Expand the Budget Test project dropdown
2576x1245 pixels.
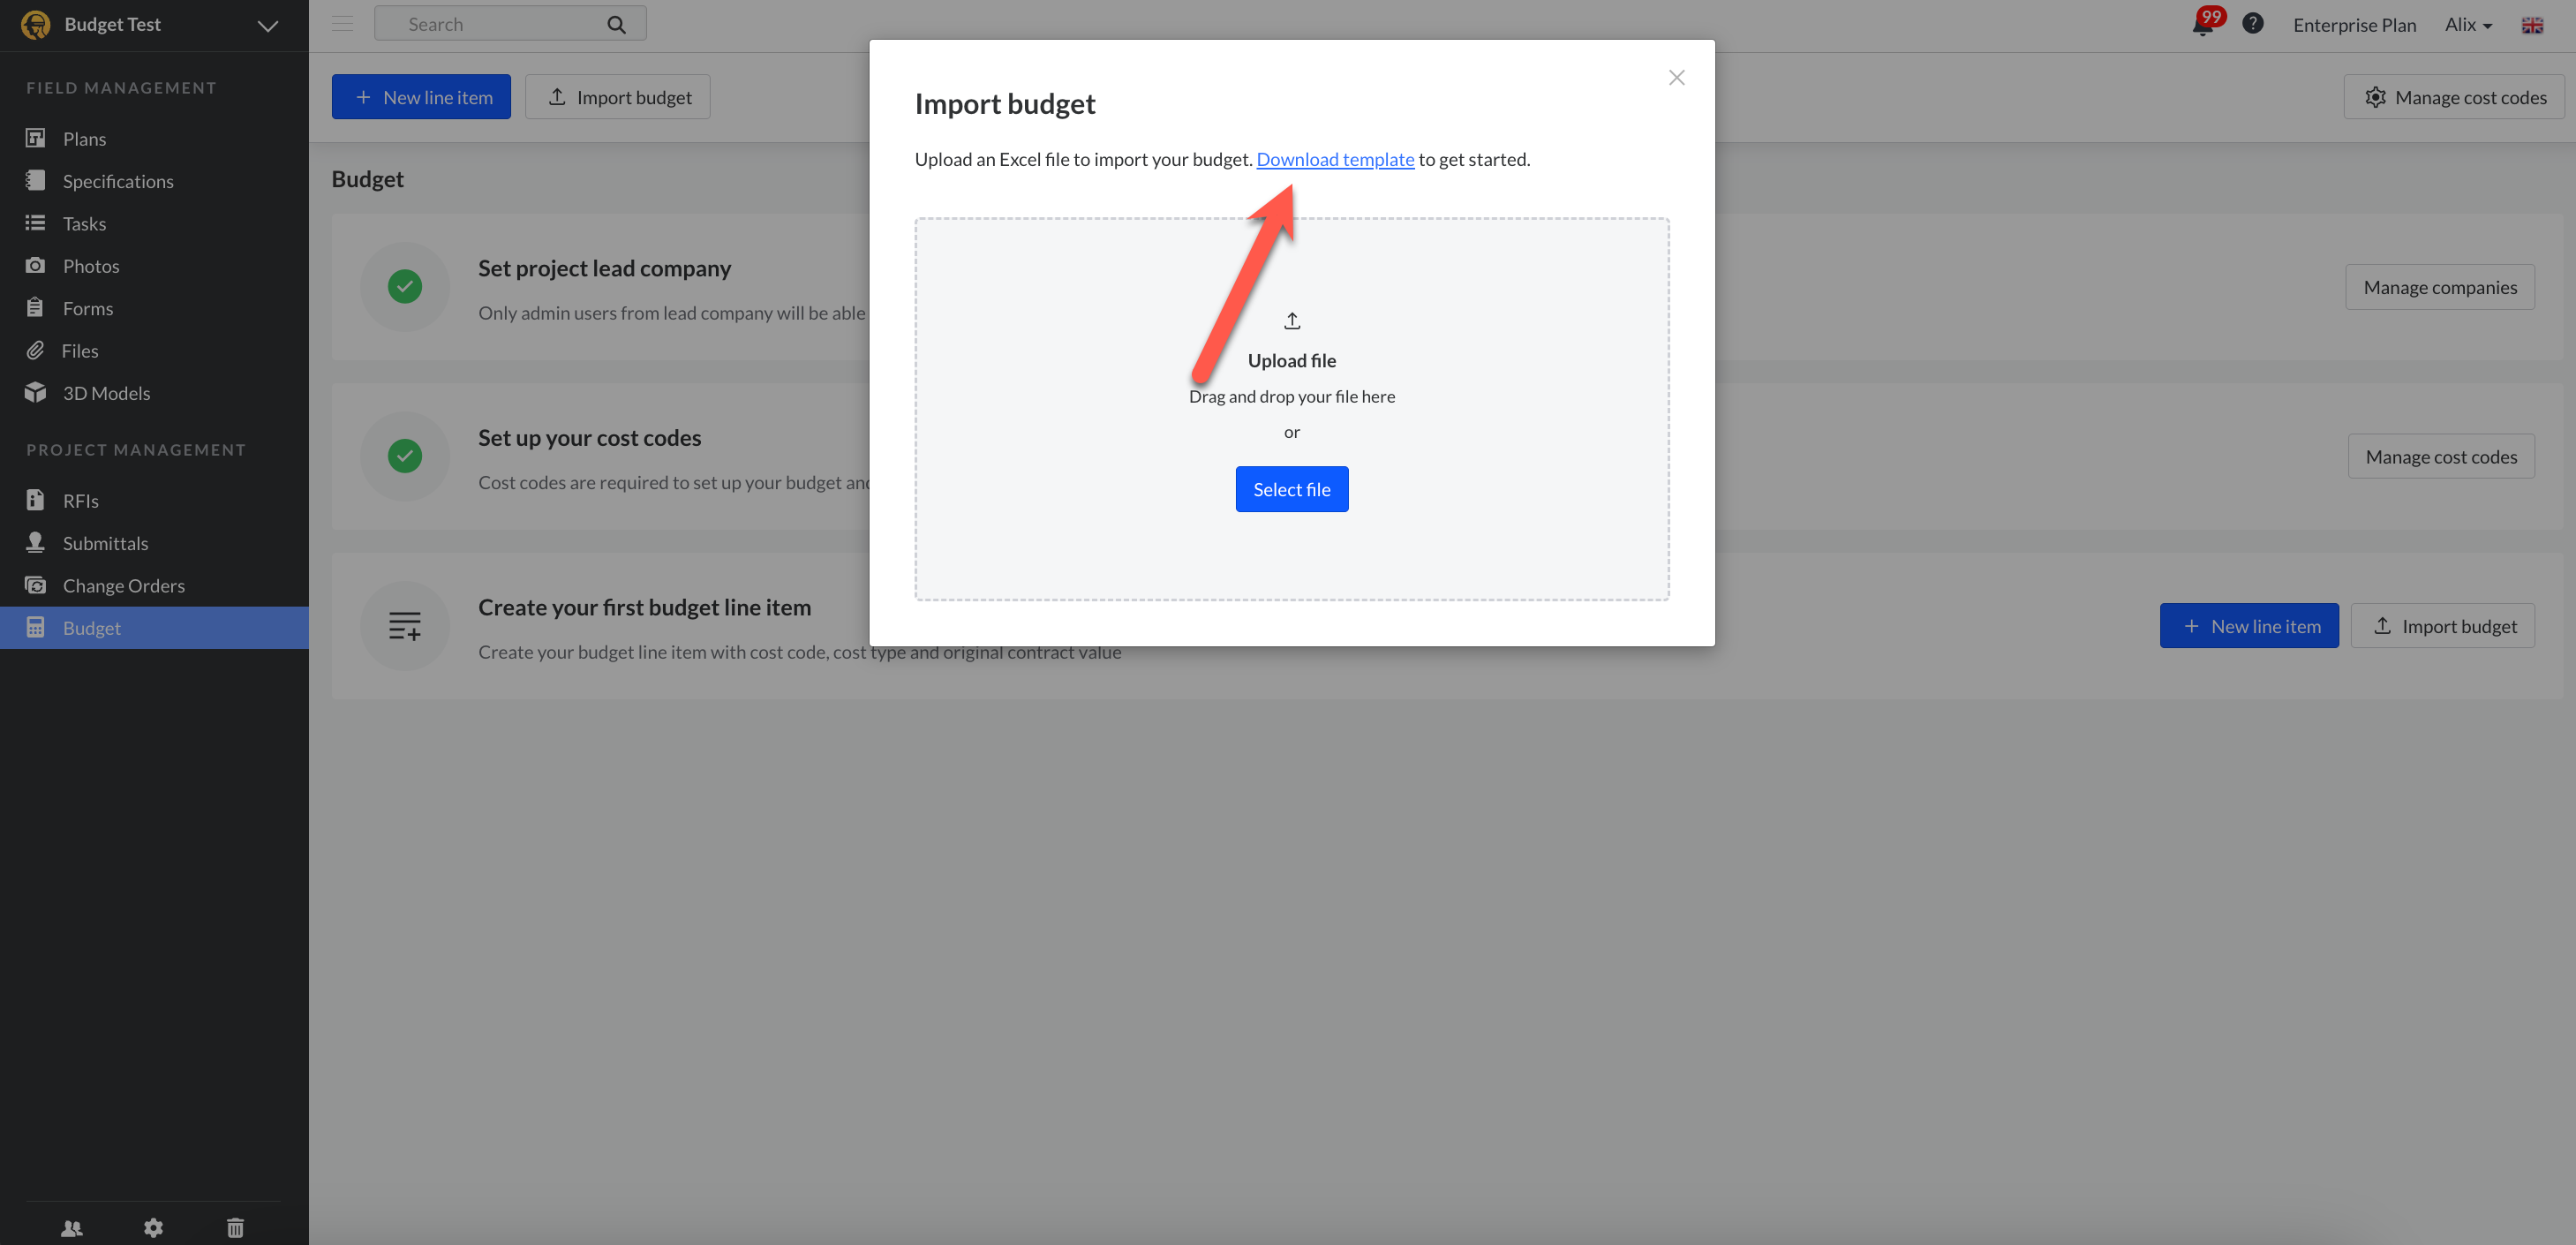(267, 25)
